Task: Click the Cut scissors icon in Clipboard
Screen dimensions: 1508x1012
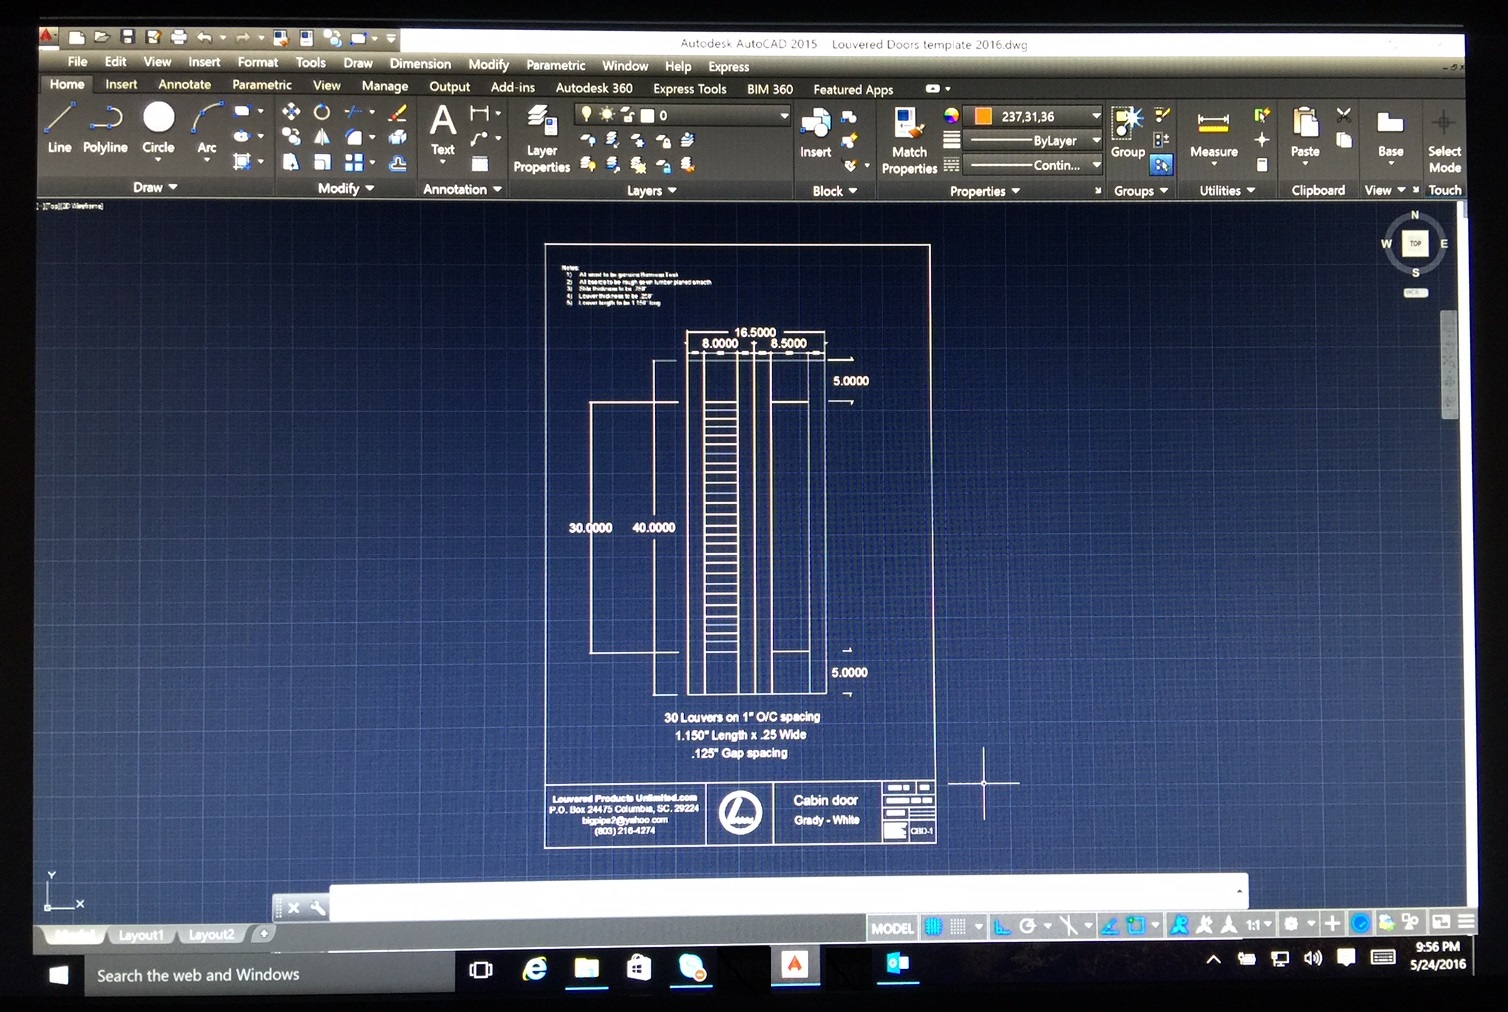Action: [x=1344, y=115]
